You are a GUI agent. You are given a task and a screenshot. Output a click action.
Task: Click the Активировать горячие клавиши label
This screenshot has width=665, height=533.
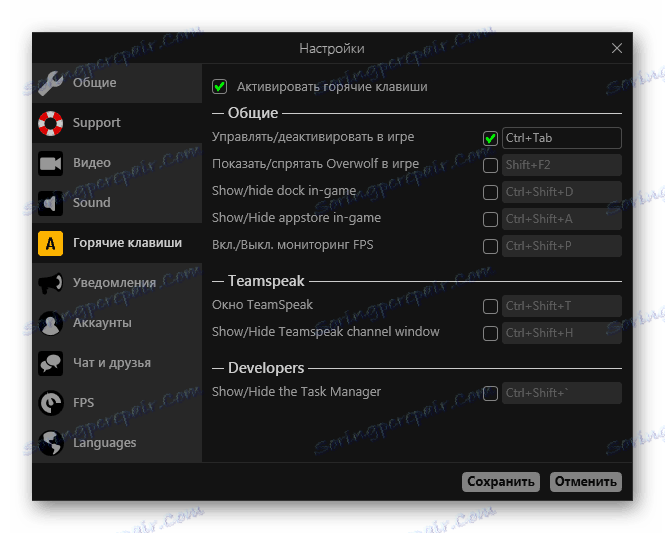point(332,87)
